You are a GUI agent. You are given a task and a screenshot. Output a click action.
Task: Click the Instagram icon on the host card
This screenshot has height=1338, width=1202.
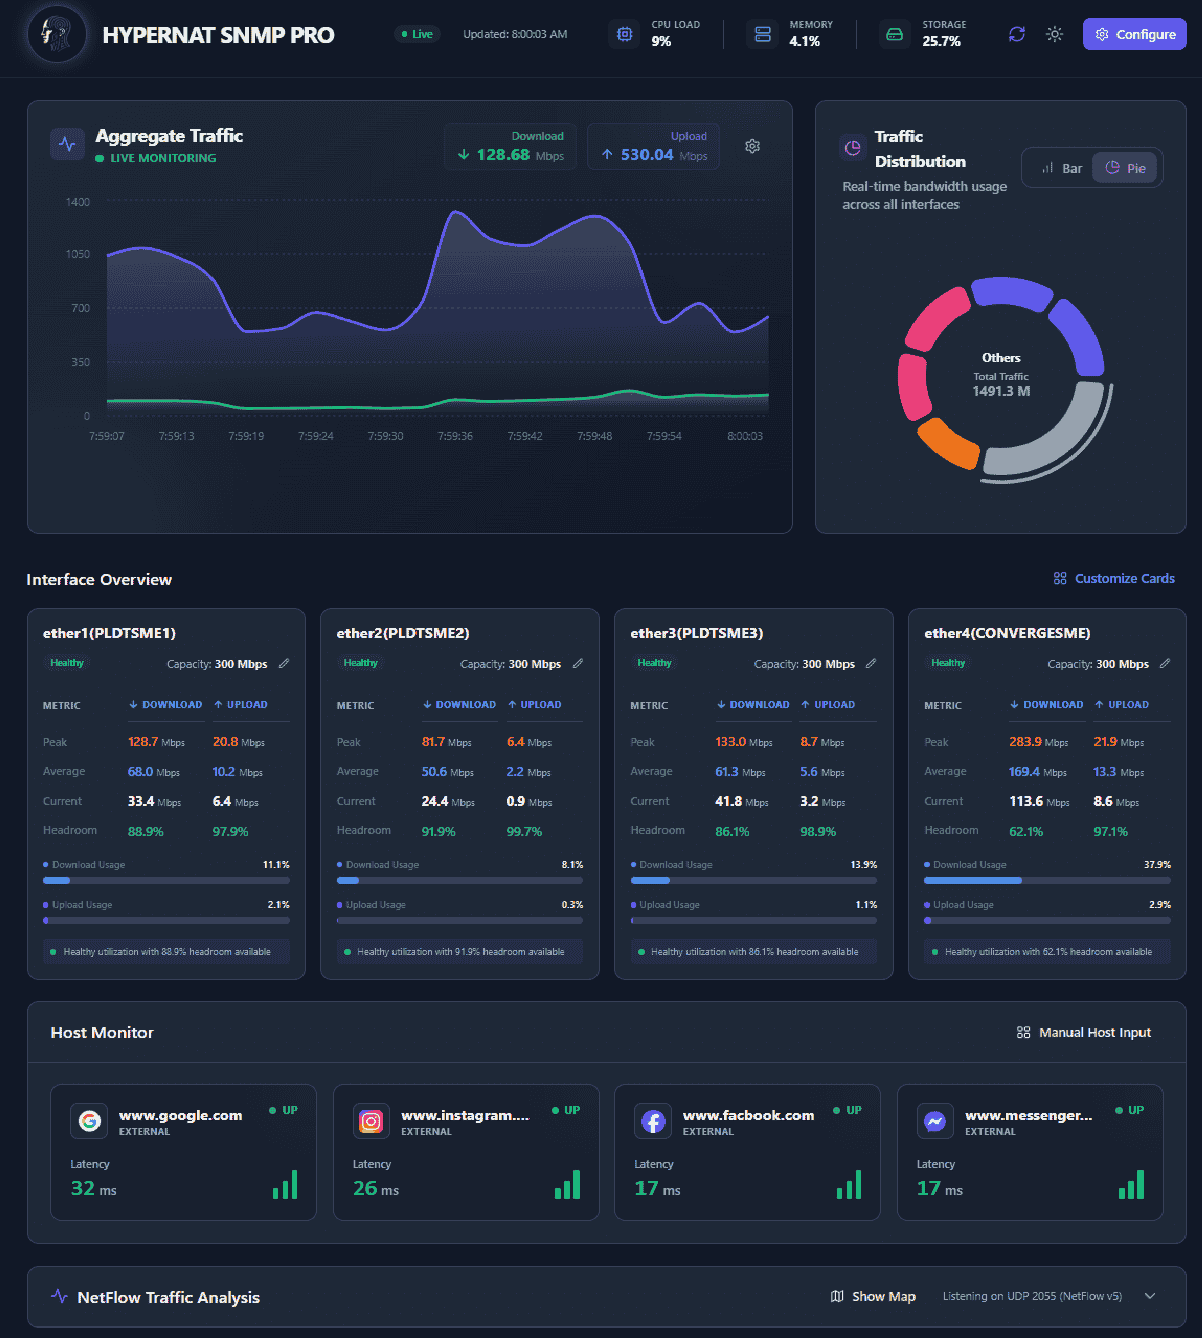[371, 1121]
